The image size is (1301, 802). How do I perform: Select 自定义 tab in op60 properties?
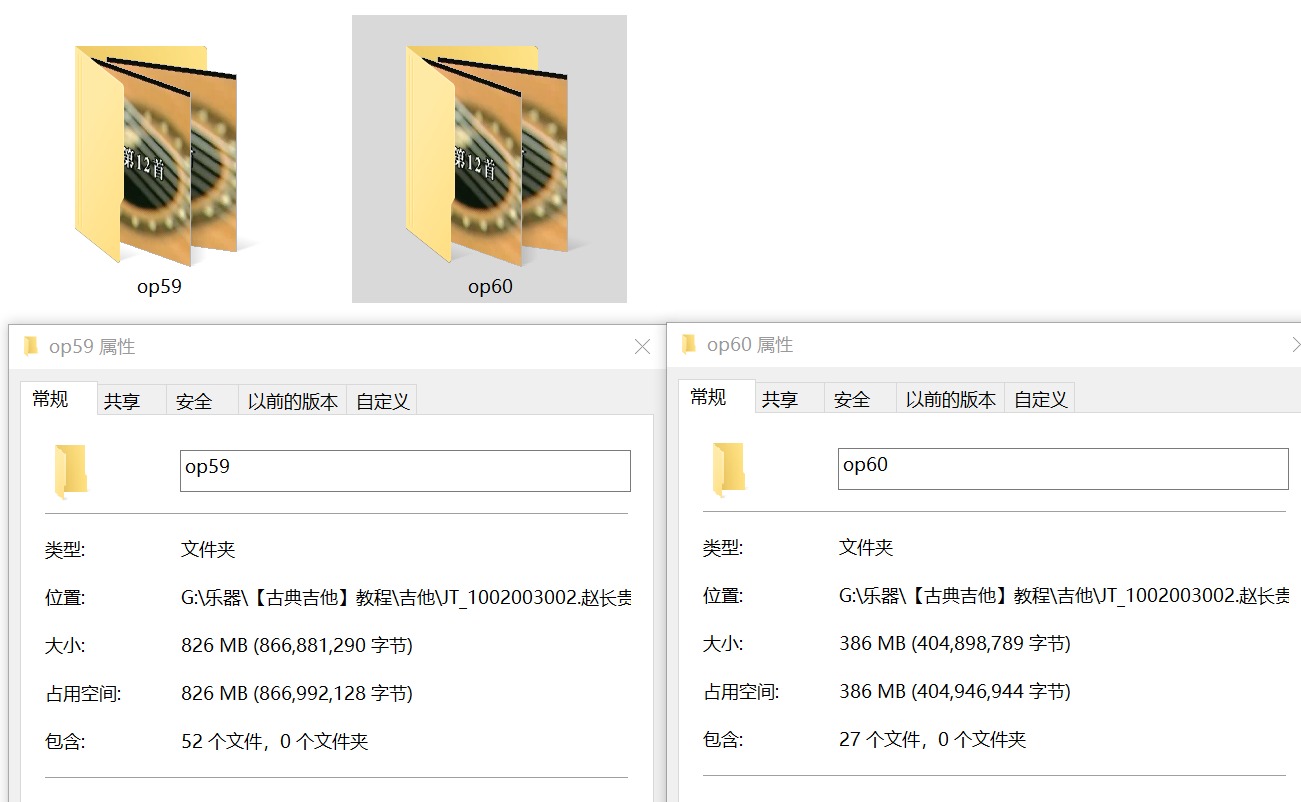coord(1041,400)
